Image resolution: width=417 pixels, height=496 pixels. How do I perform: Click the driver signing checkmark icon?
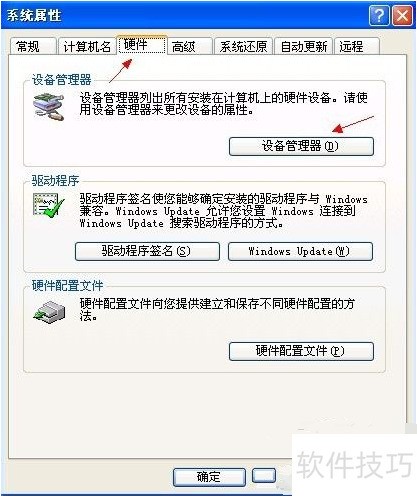pos(49,205)
